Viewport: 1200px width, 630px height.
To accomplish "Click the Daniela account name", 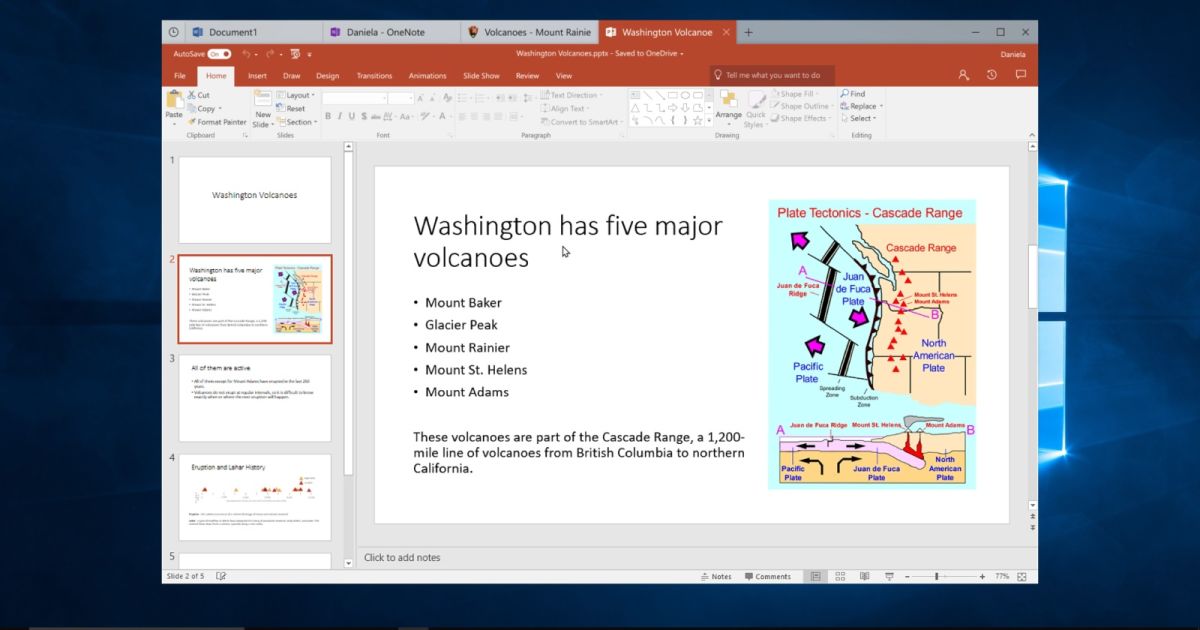I will 1012,54.
